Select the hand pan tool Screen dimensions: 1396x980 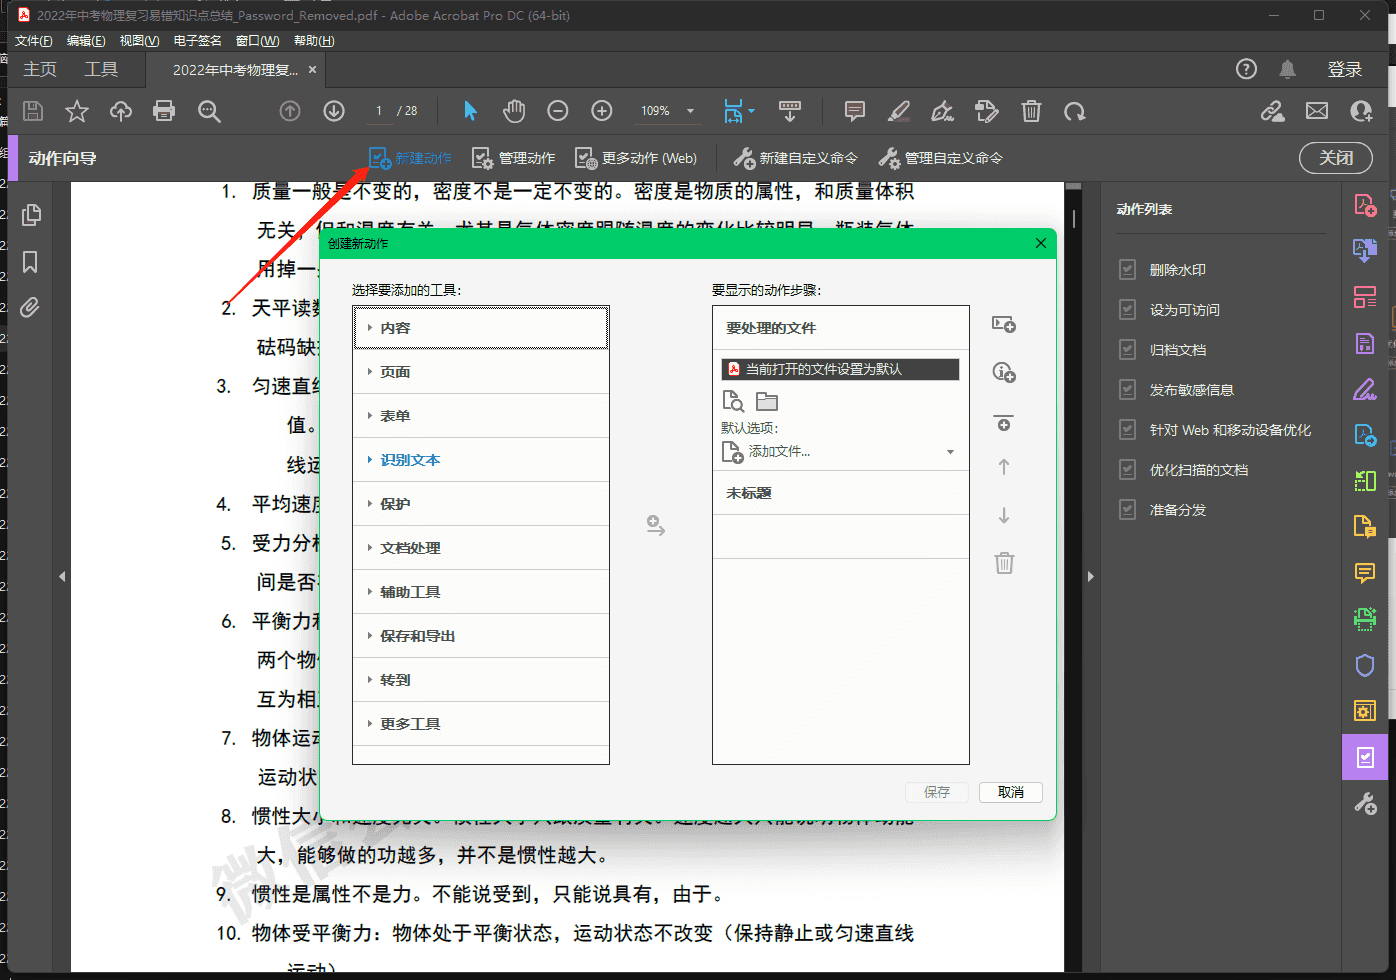coord(514,111)
